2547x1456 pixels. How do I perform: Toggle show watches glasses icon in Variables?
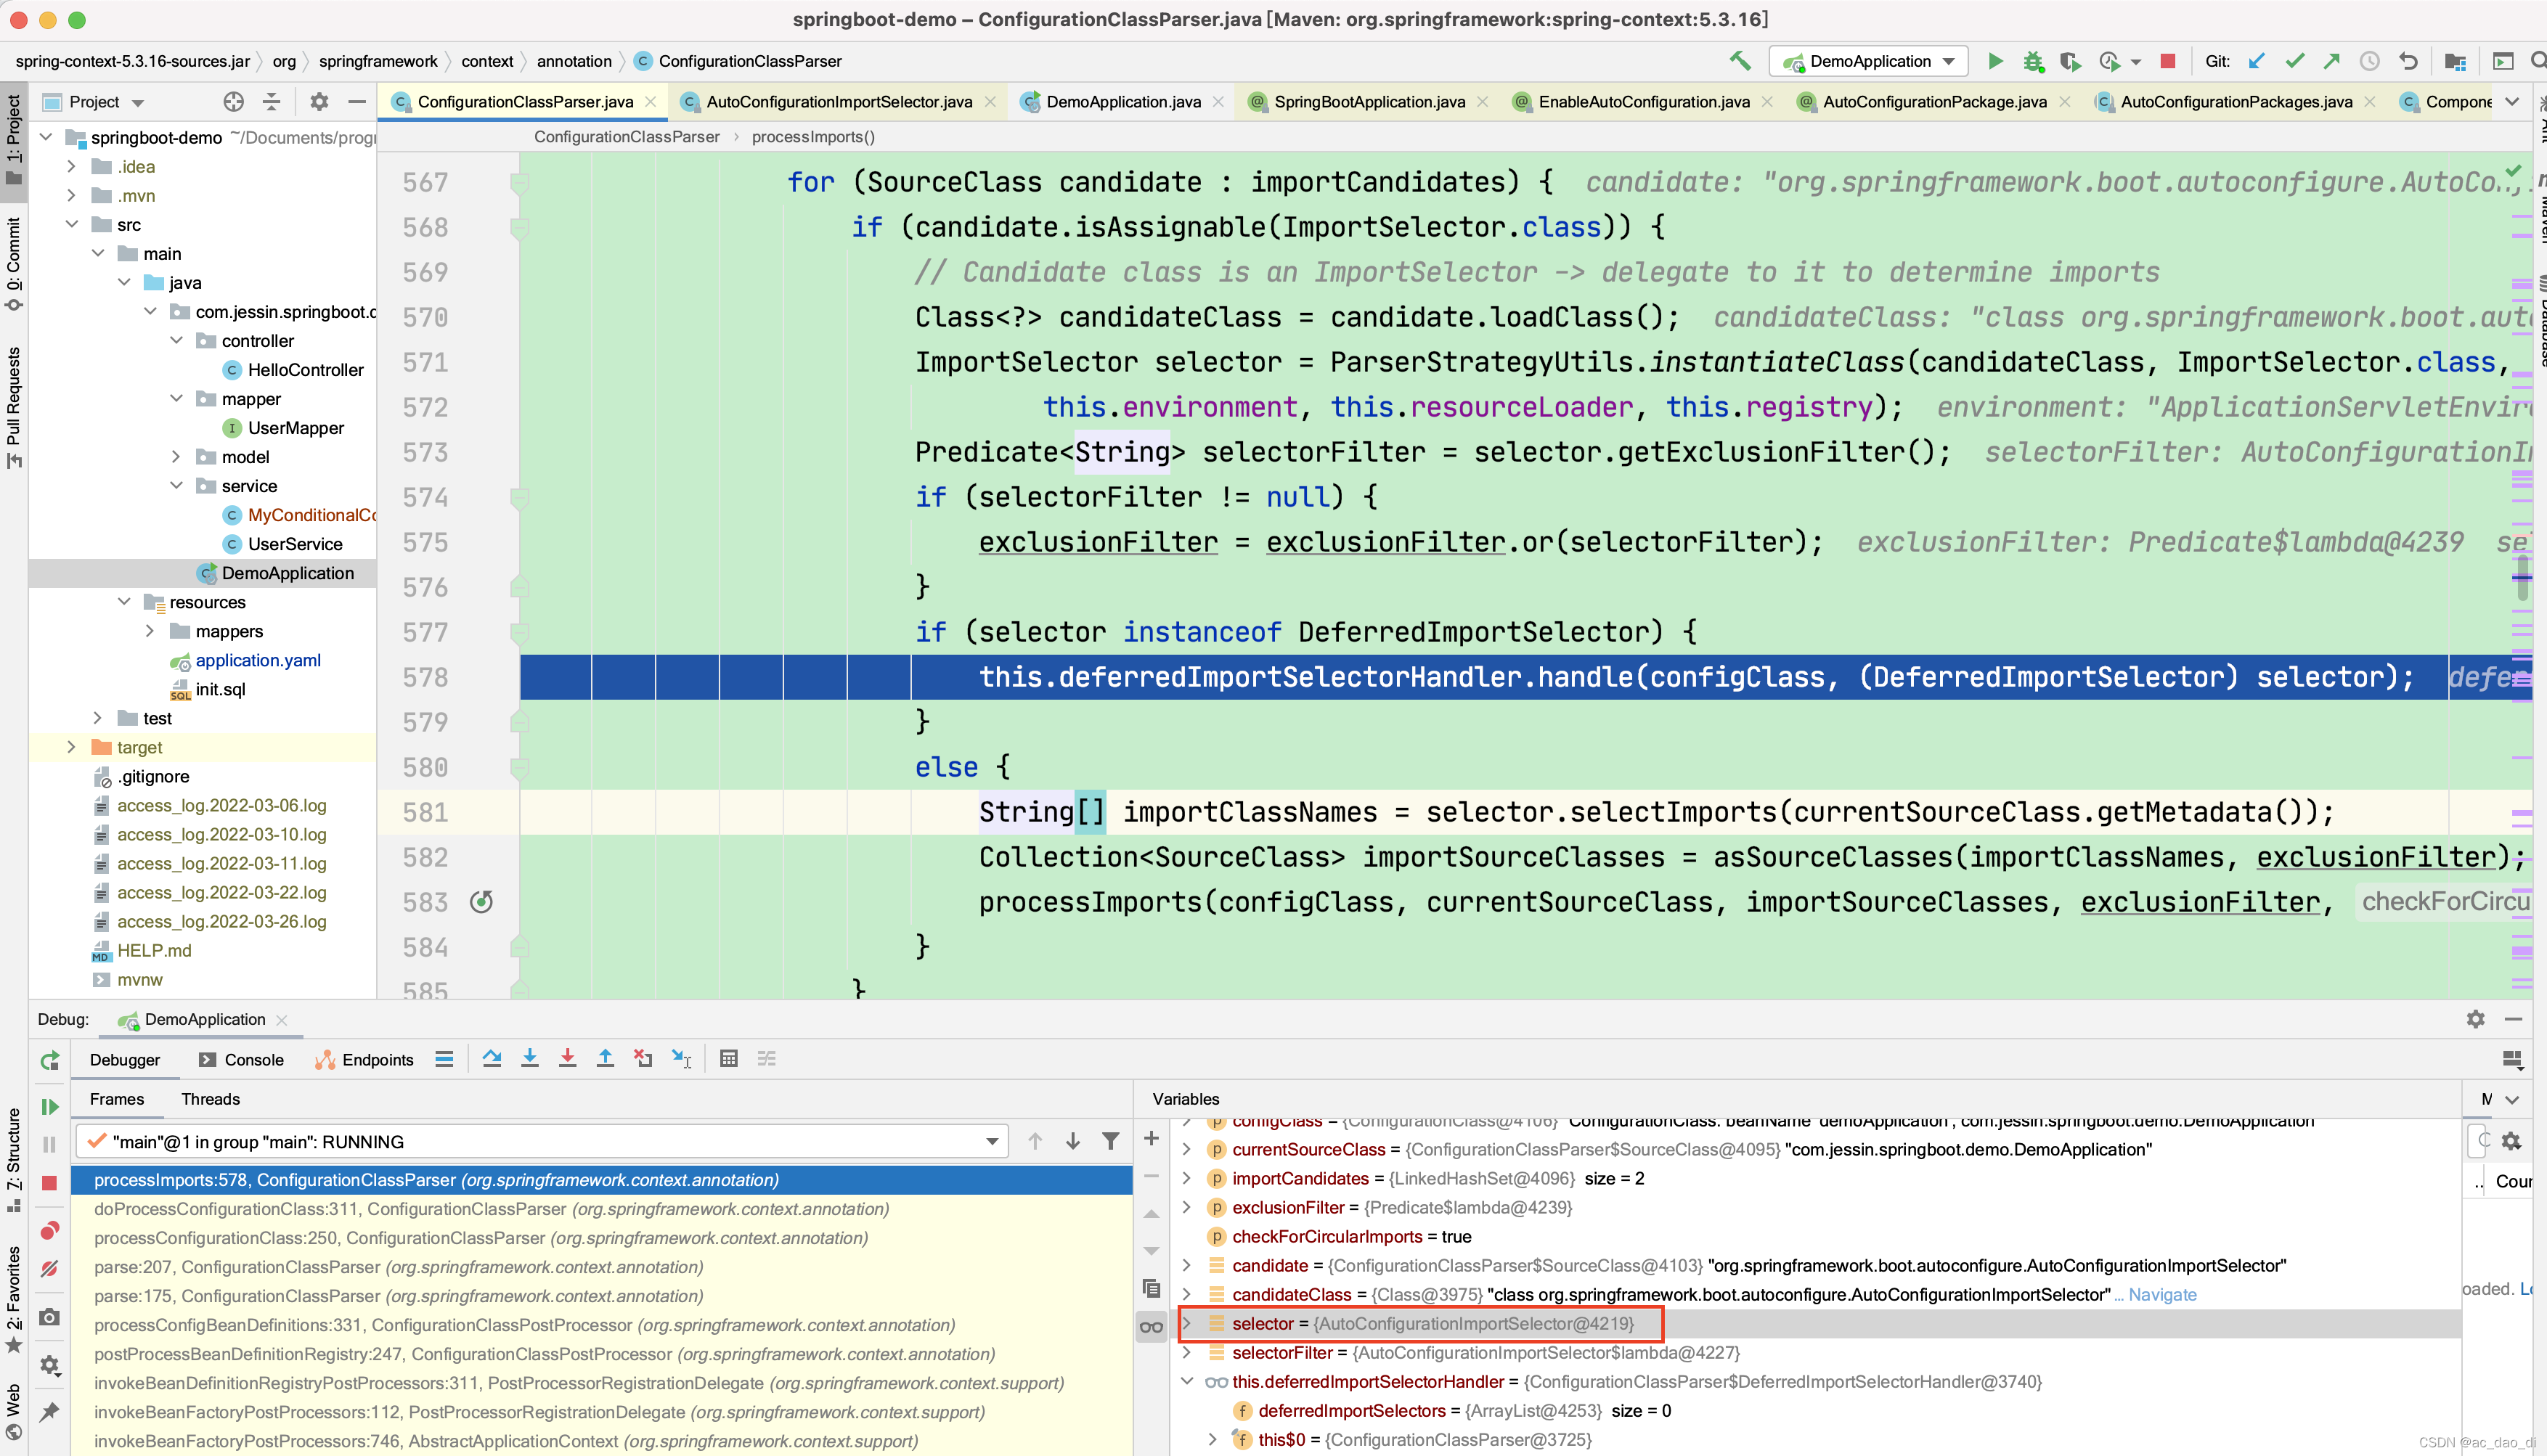(x=1151, y=1327)
